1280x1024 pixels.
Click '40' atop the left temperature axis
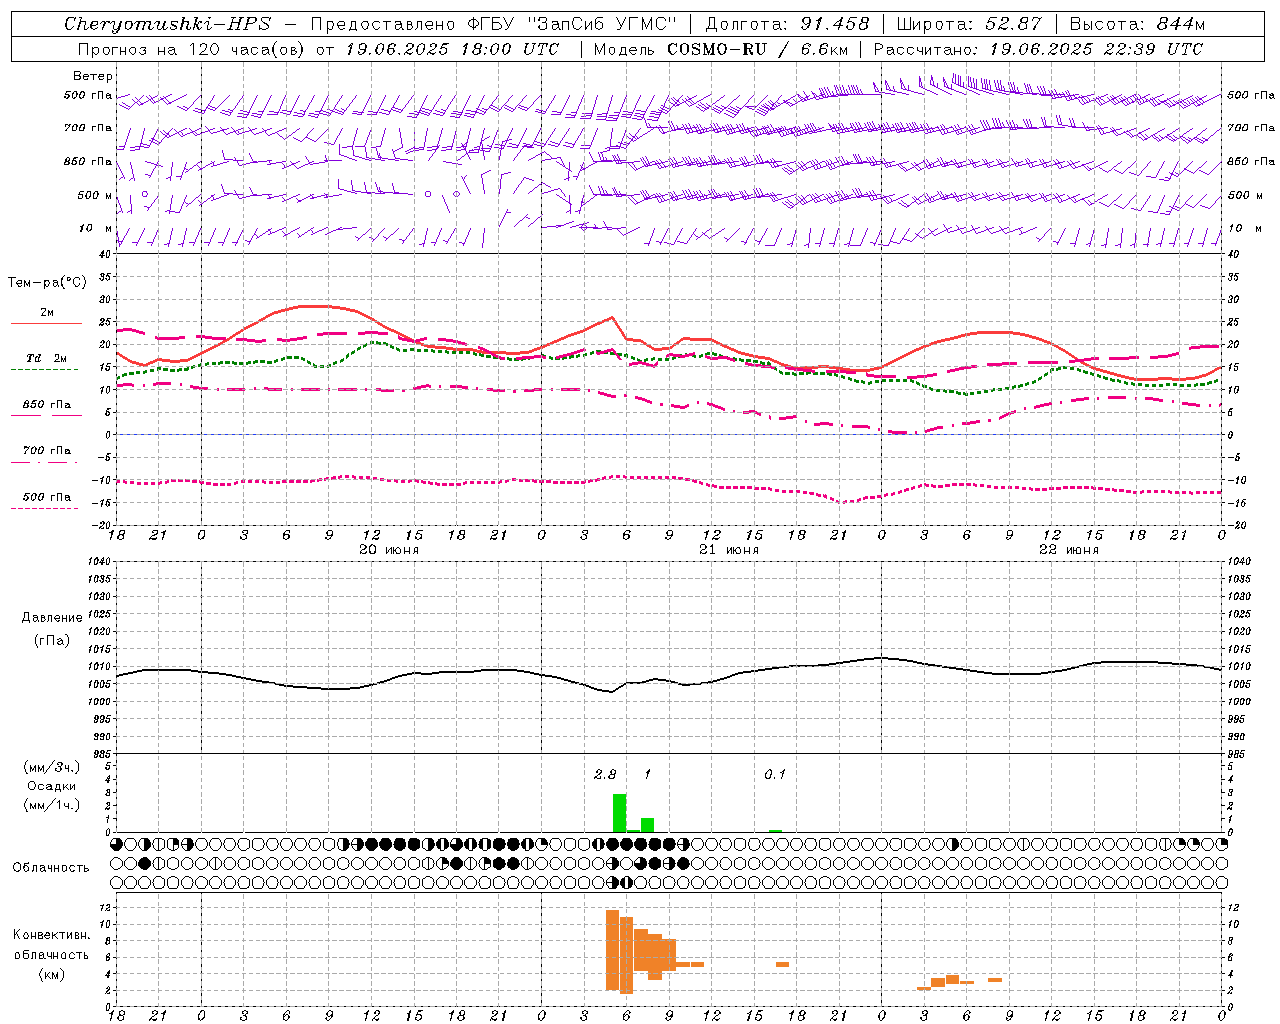105,255
